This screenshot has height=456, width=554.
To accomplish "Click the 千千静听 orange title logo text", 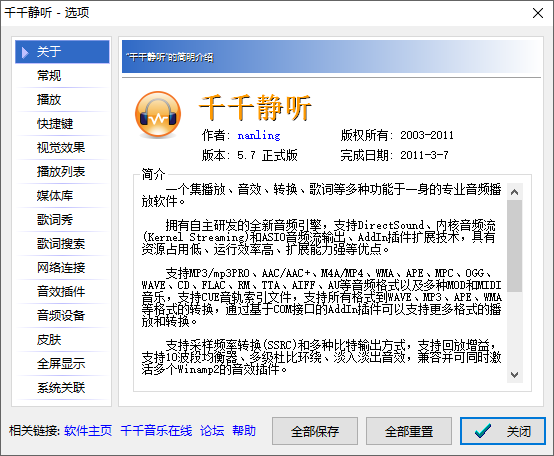I will pyautogui.click(x=255, y=107).
